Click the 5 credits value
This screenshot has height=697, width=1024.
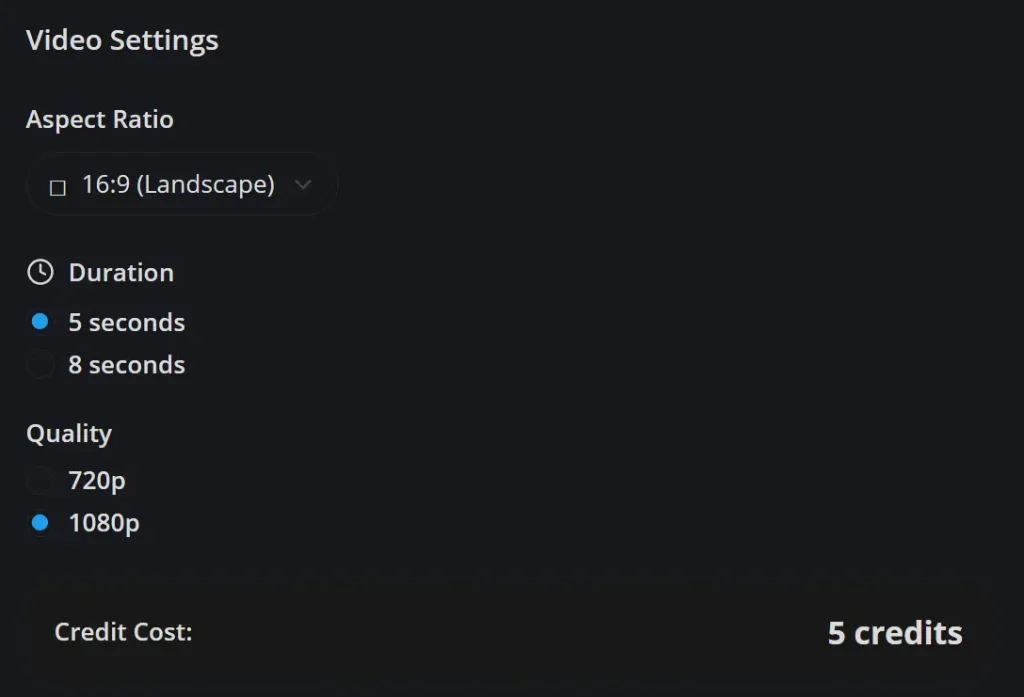tap(894, 632)
